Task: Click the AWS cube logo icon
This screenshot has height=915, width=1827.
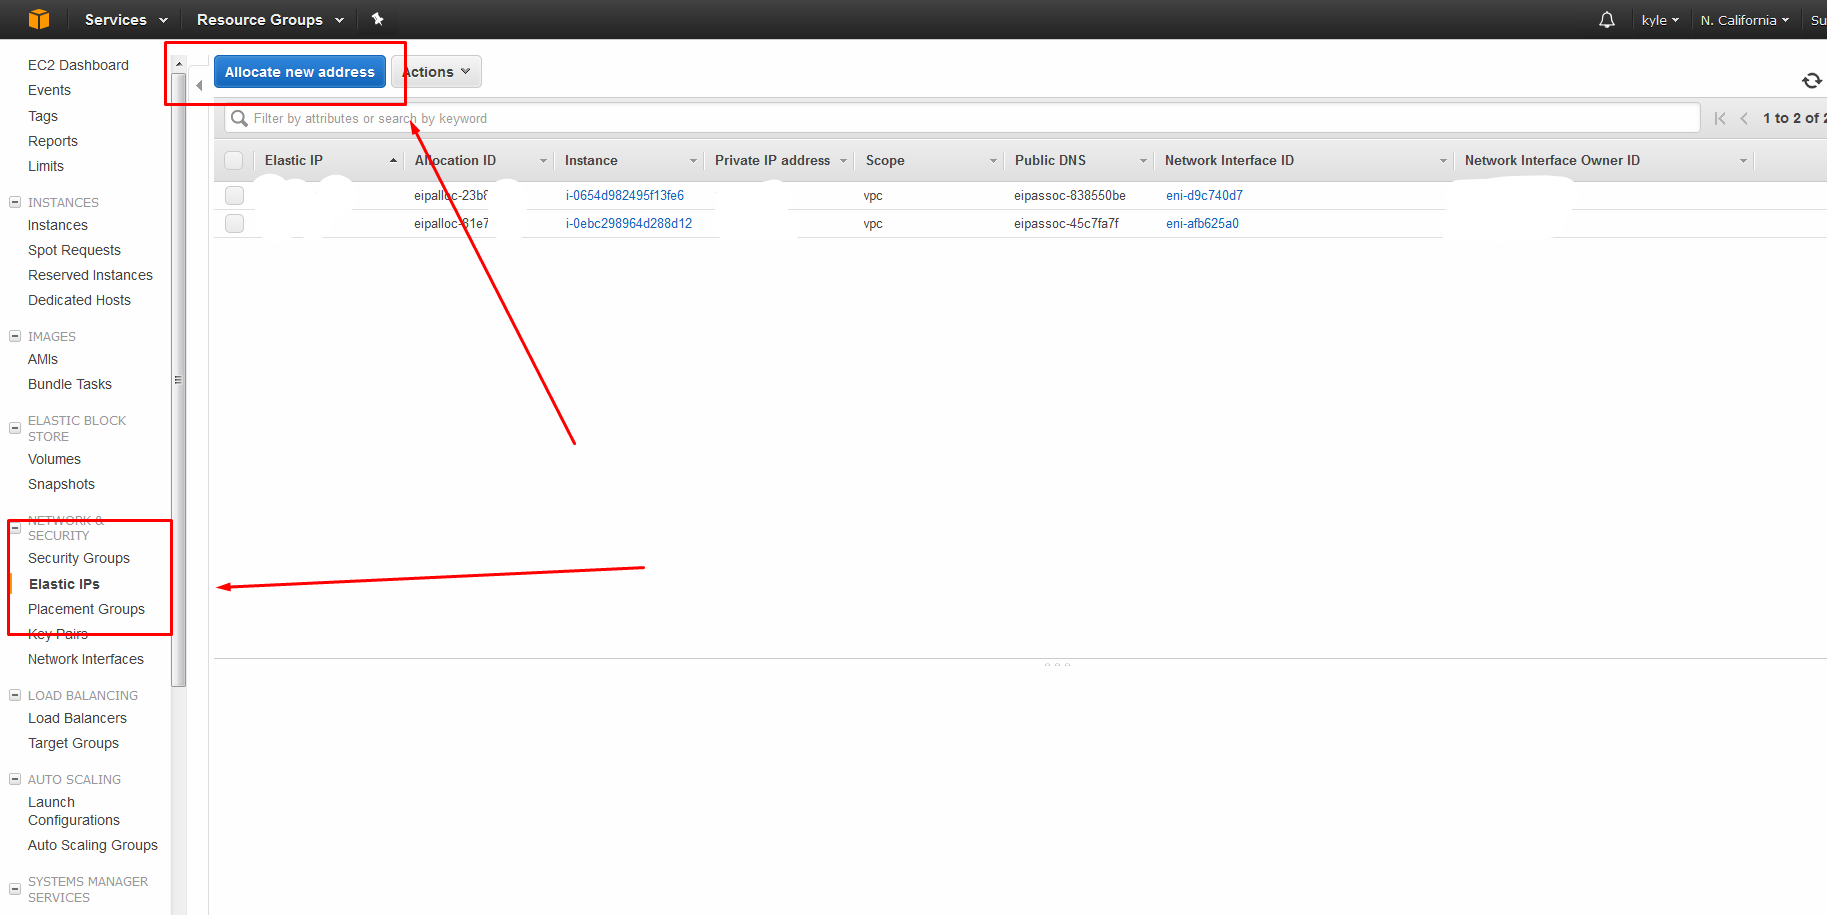Action: point(39,19)
